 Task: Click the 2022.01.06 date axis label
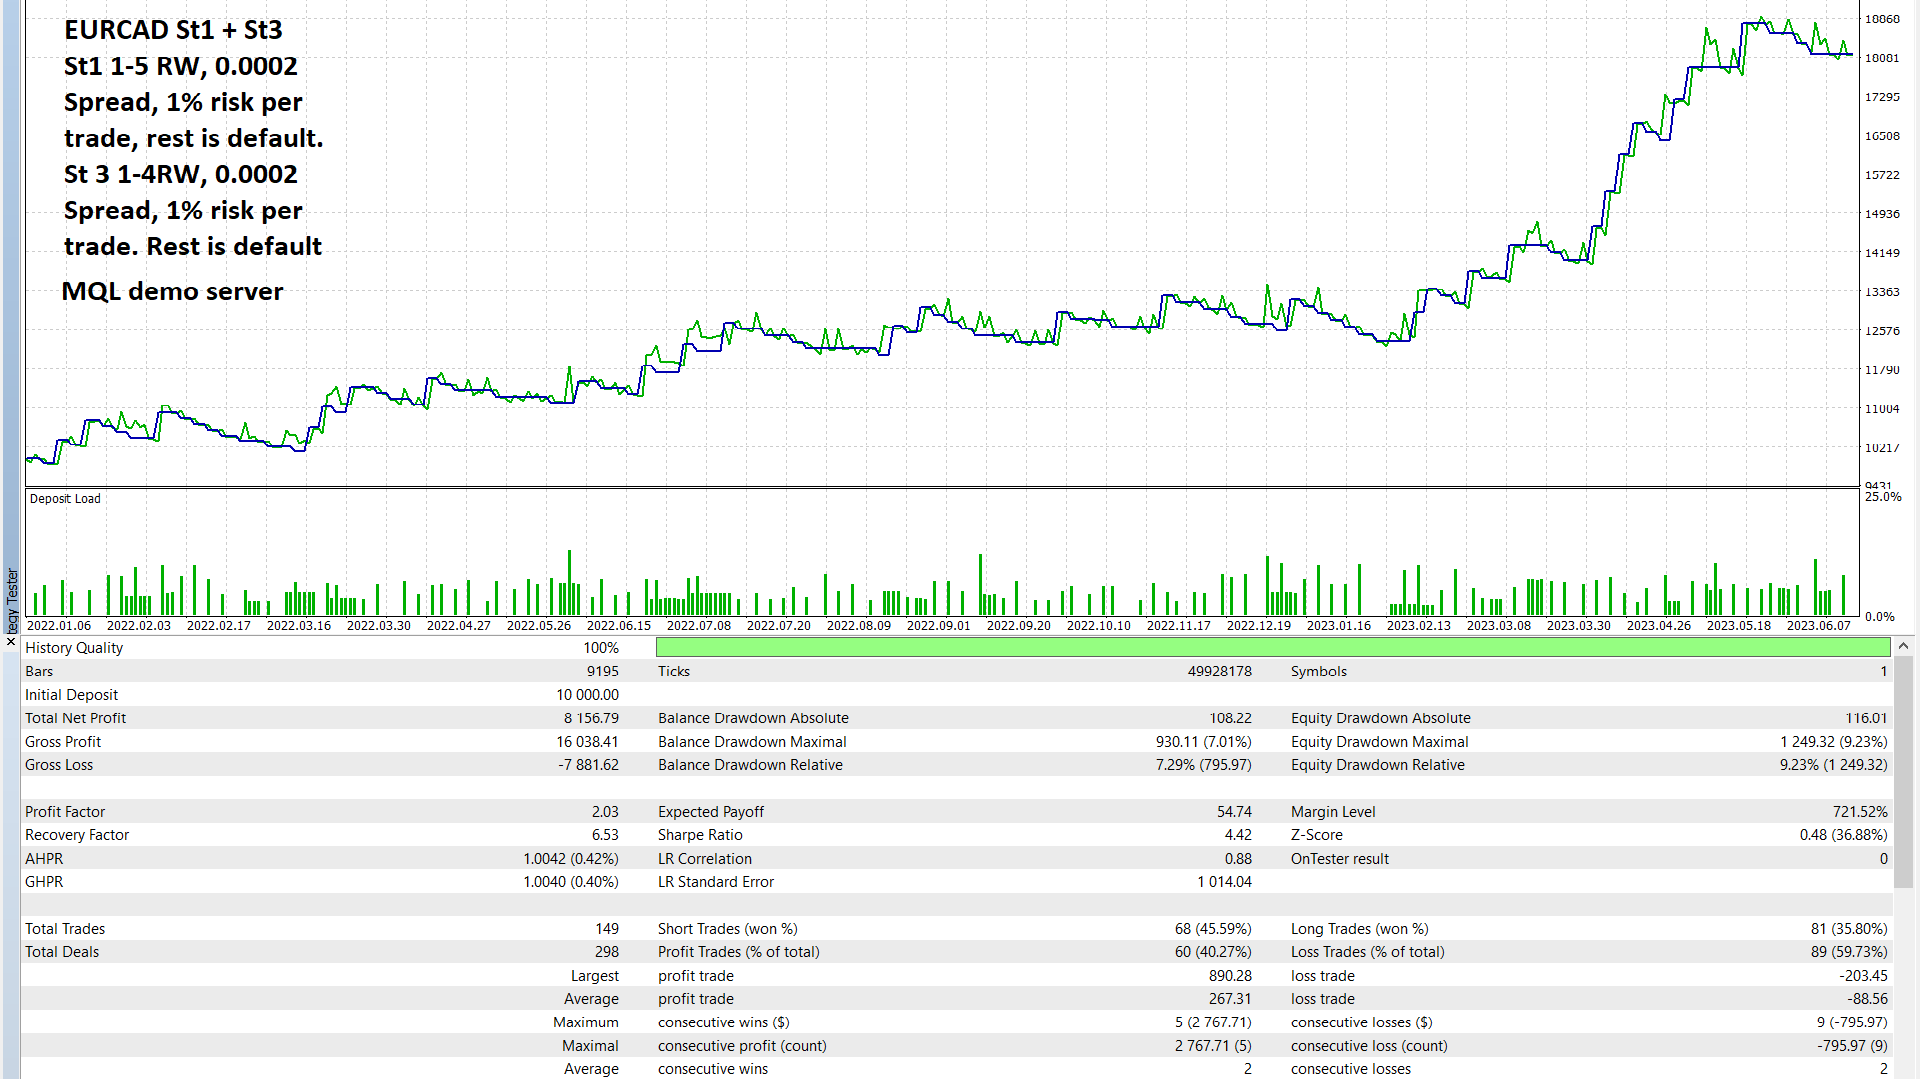[58, 626]
